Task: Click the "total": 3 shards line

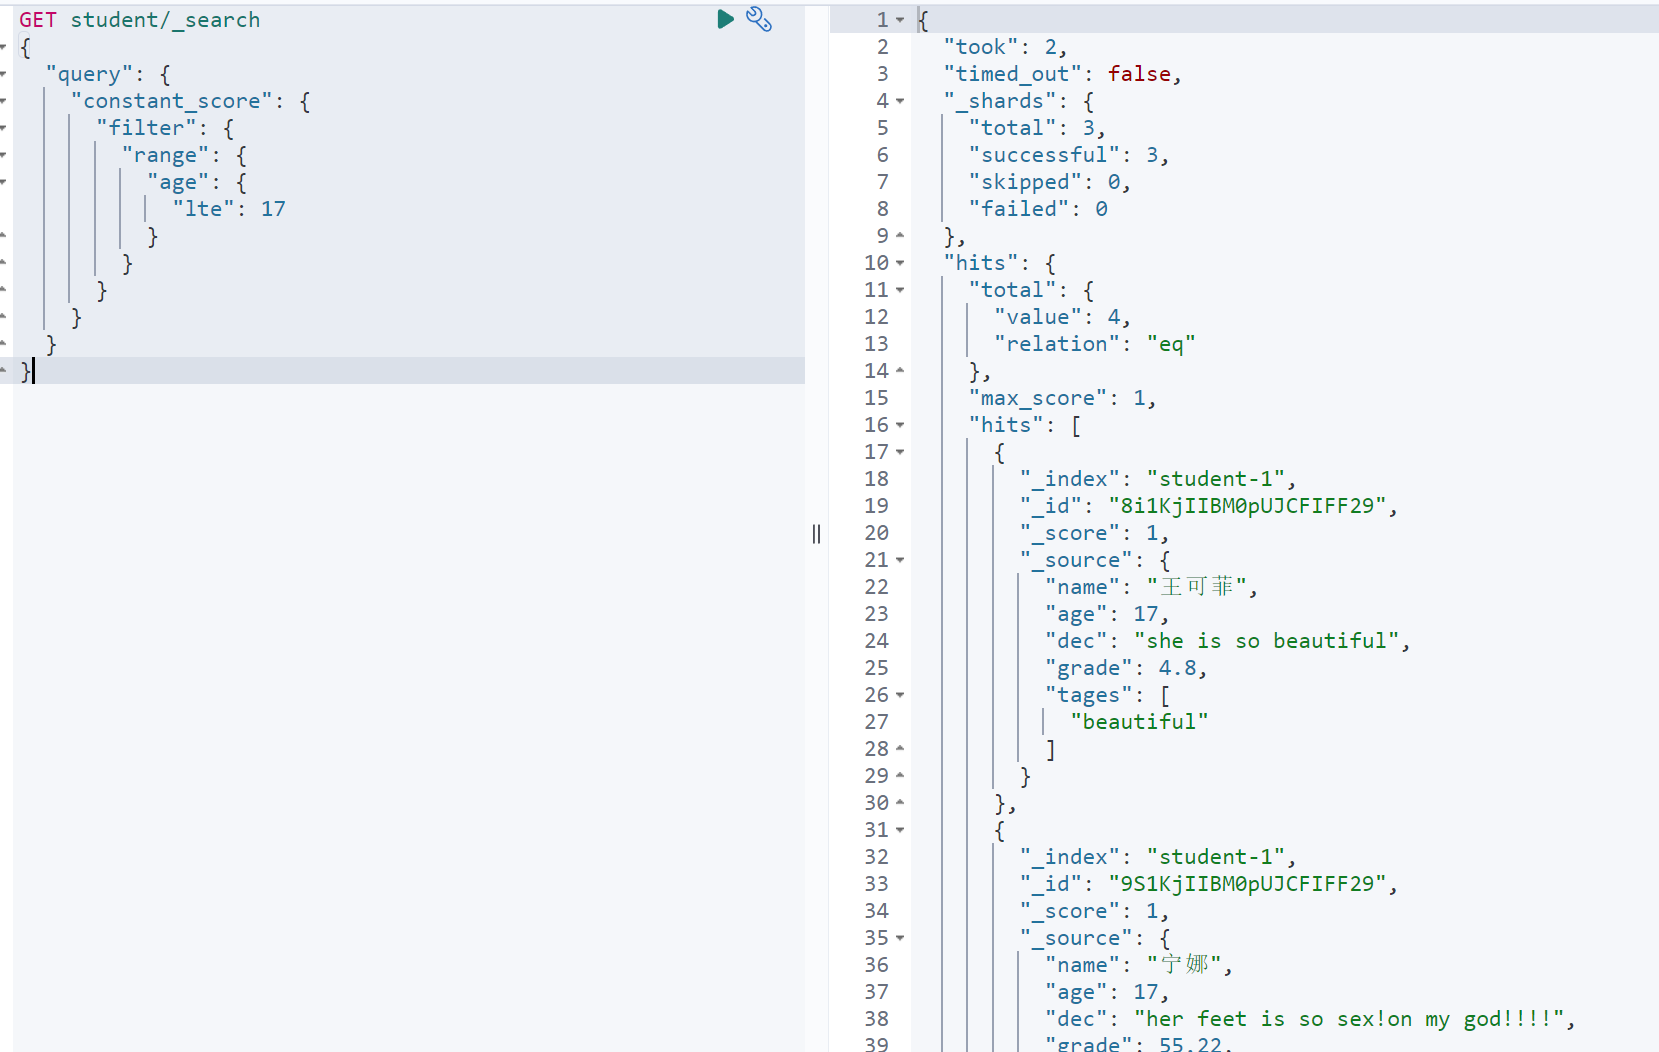Action: tap(1037, 128)
